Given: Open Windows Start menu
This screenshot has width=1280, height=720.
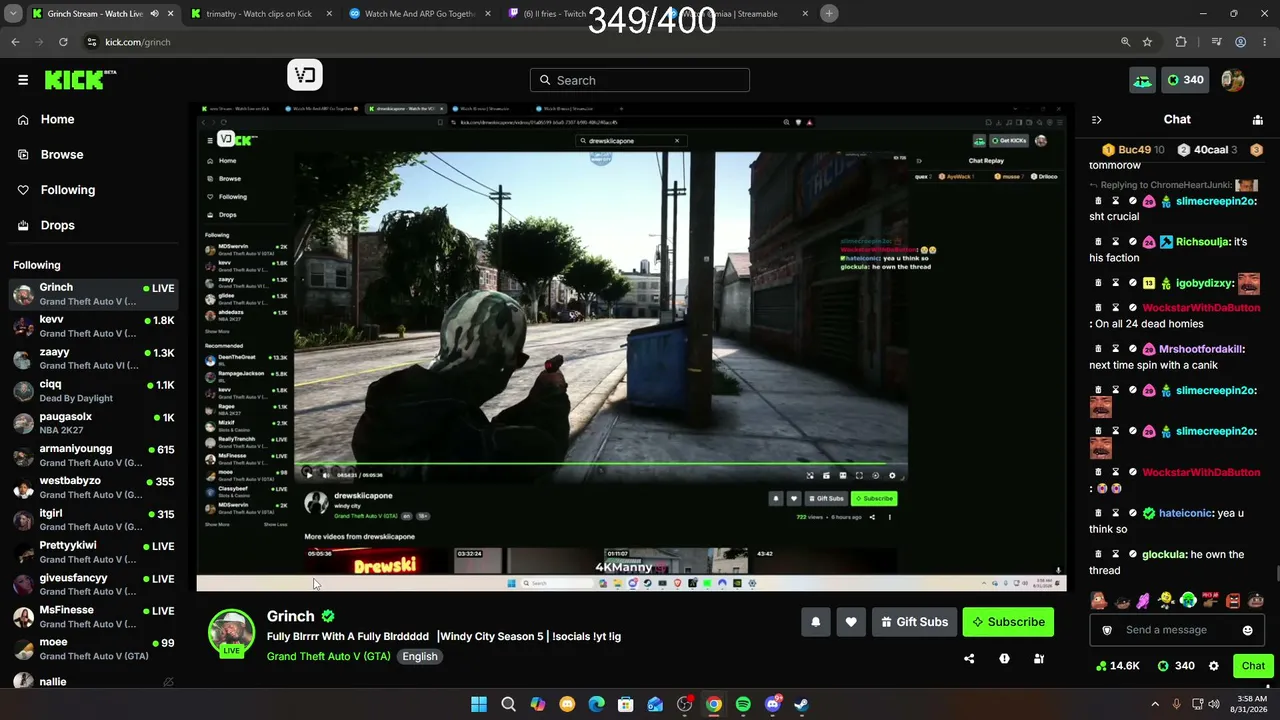Looking at the screenshot, I should 479,704.
